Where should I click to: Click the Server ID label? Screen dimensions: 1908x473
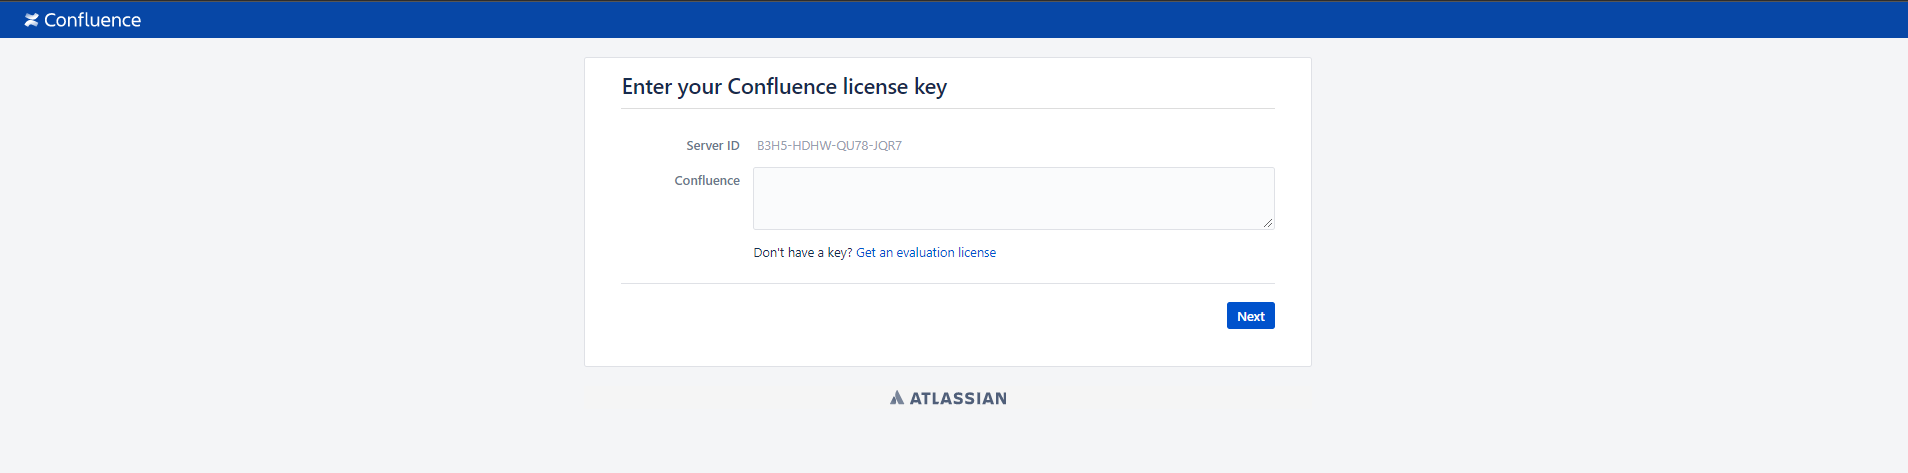(x=713, y=146)
